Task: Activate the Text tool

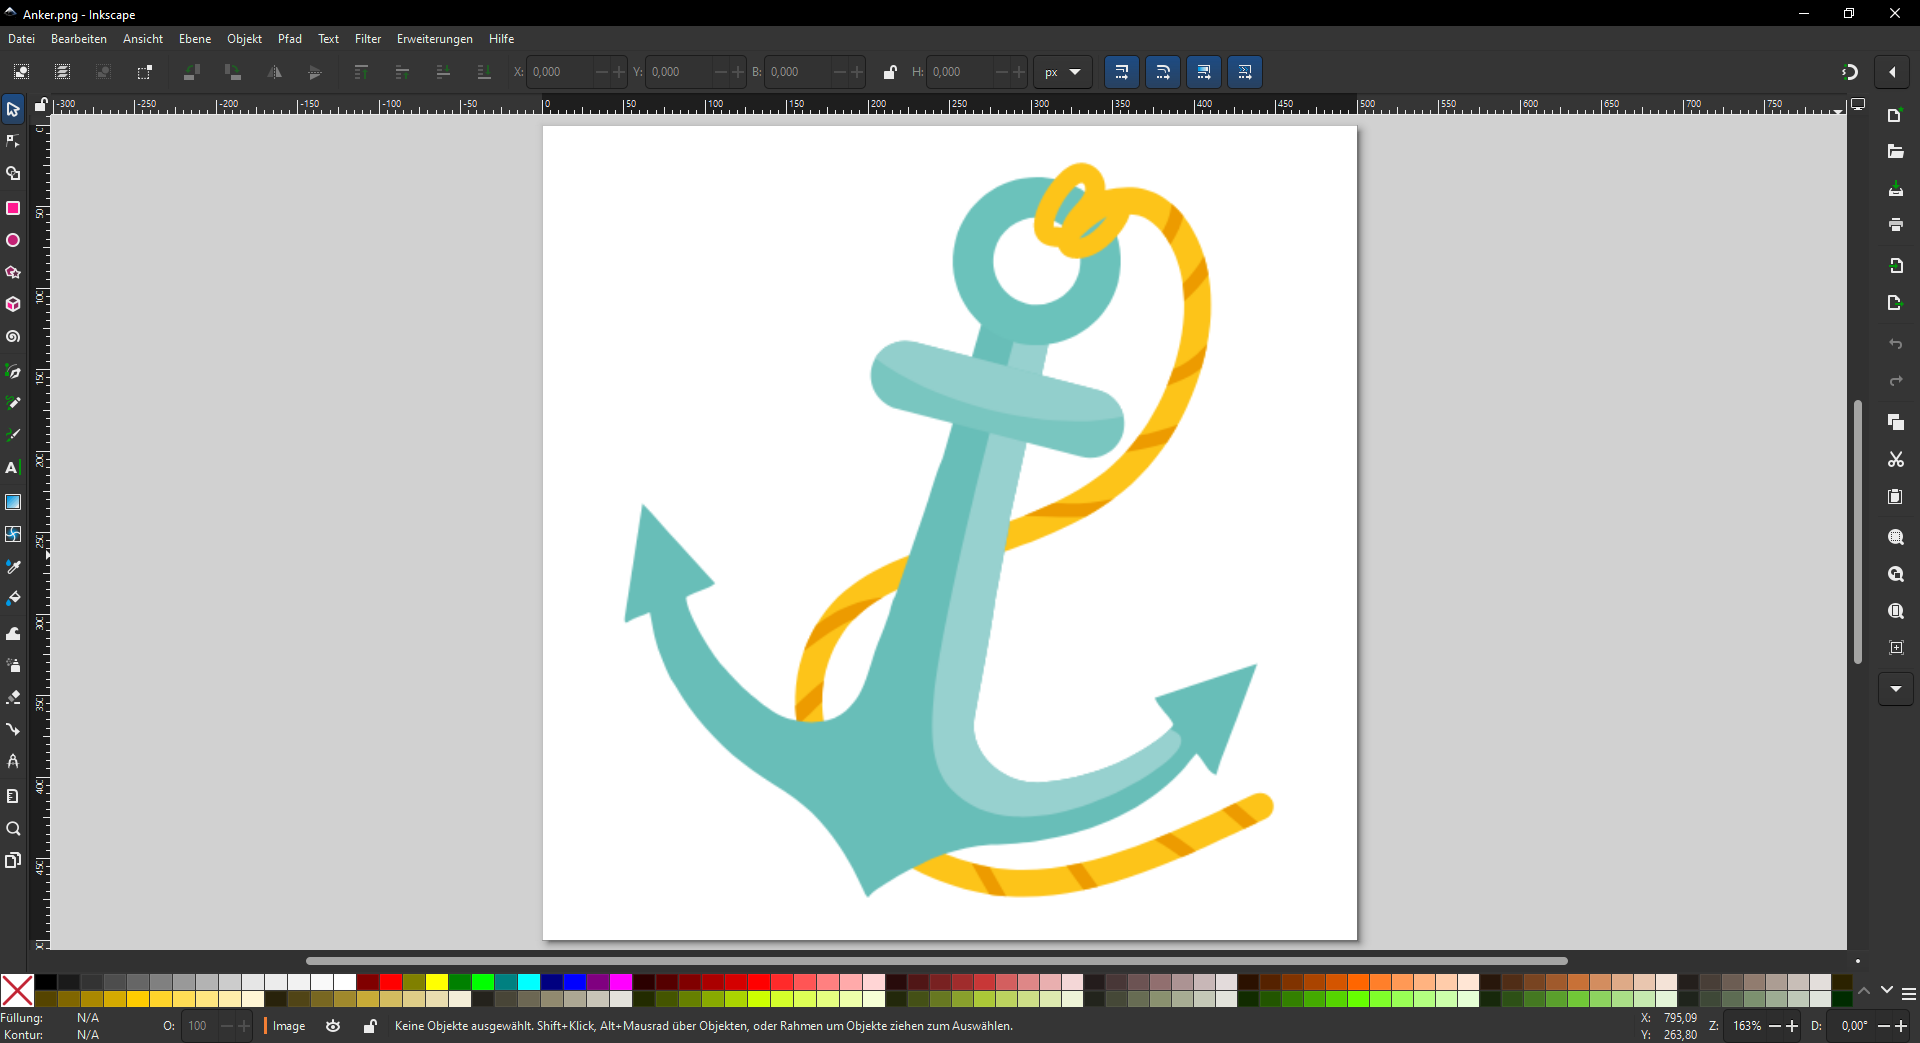Action: click(x=13, y=468)
